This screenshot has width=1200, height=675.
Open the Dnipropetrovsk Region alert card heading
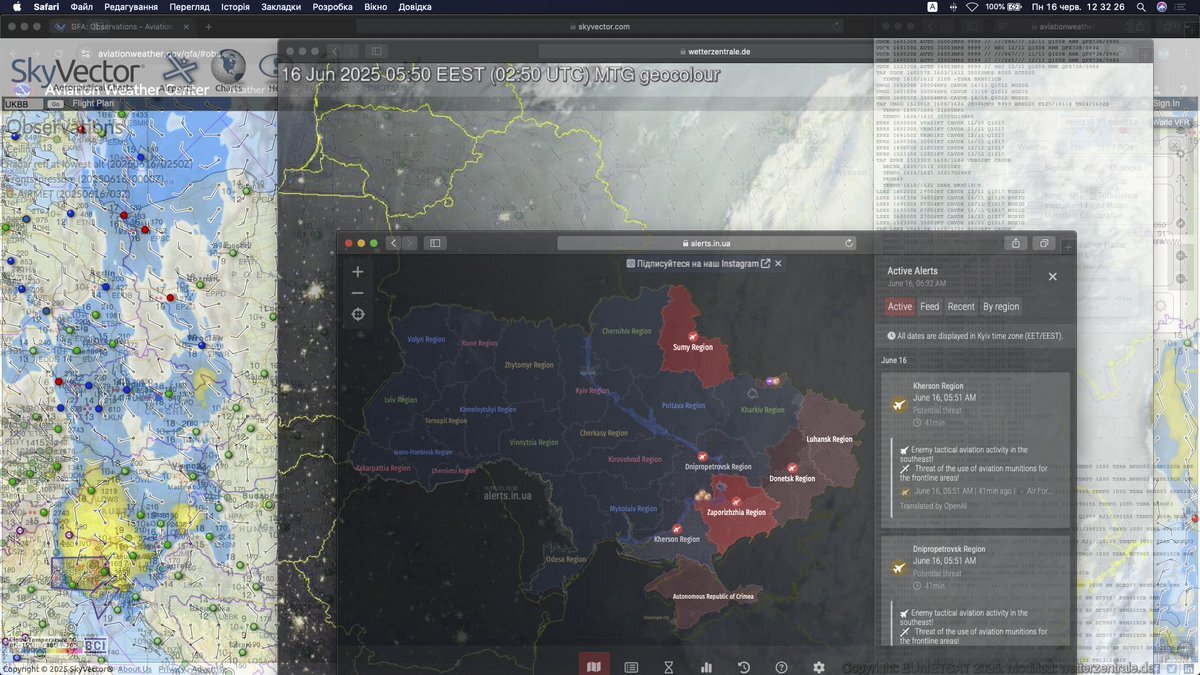click(948, 549)
